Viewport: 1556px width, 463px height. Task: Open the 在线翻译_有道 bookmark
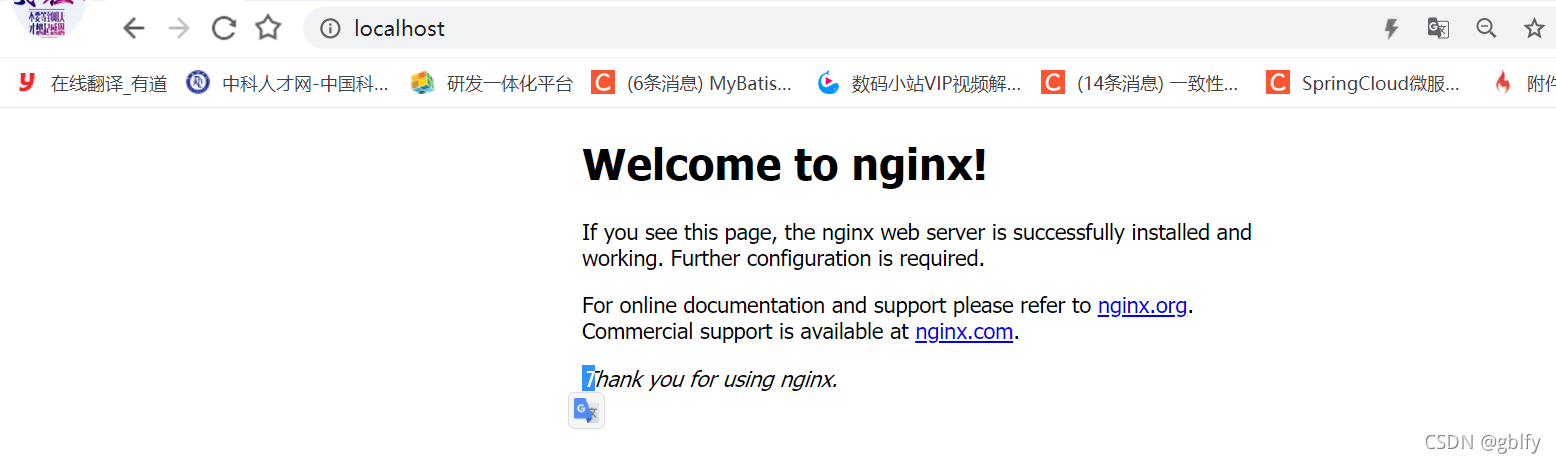93,84
